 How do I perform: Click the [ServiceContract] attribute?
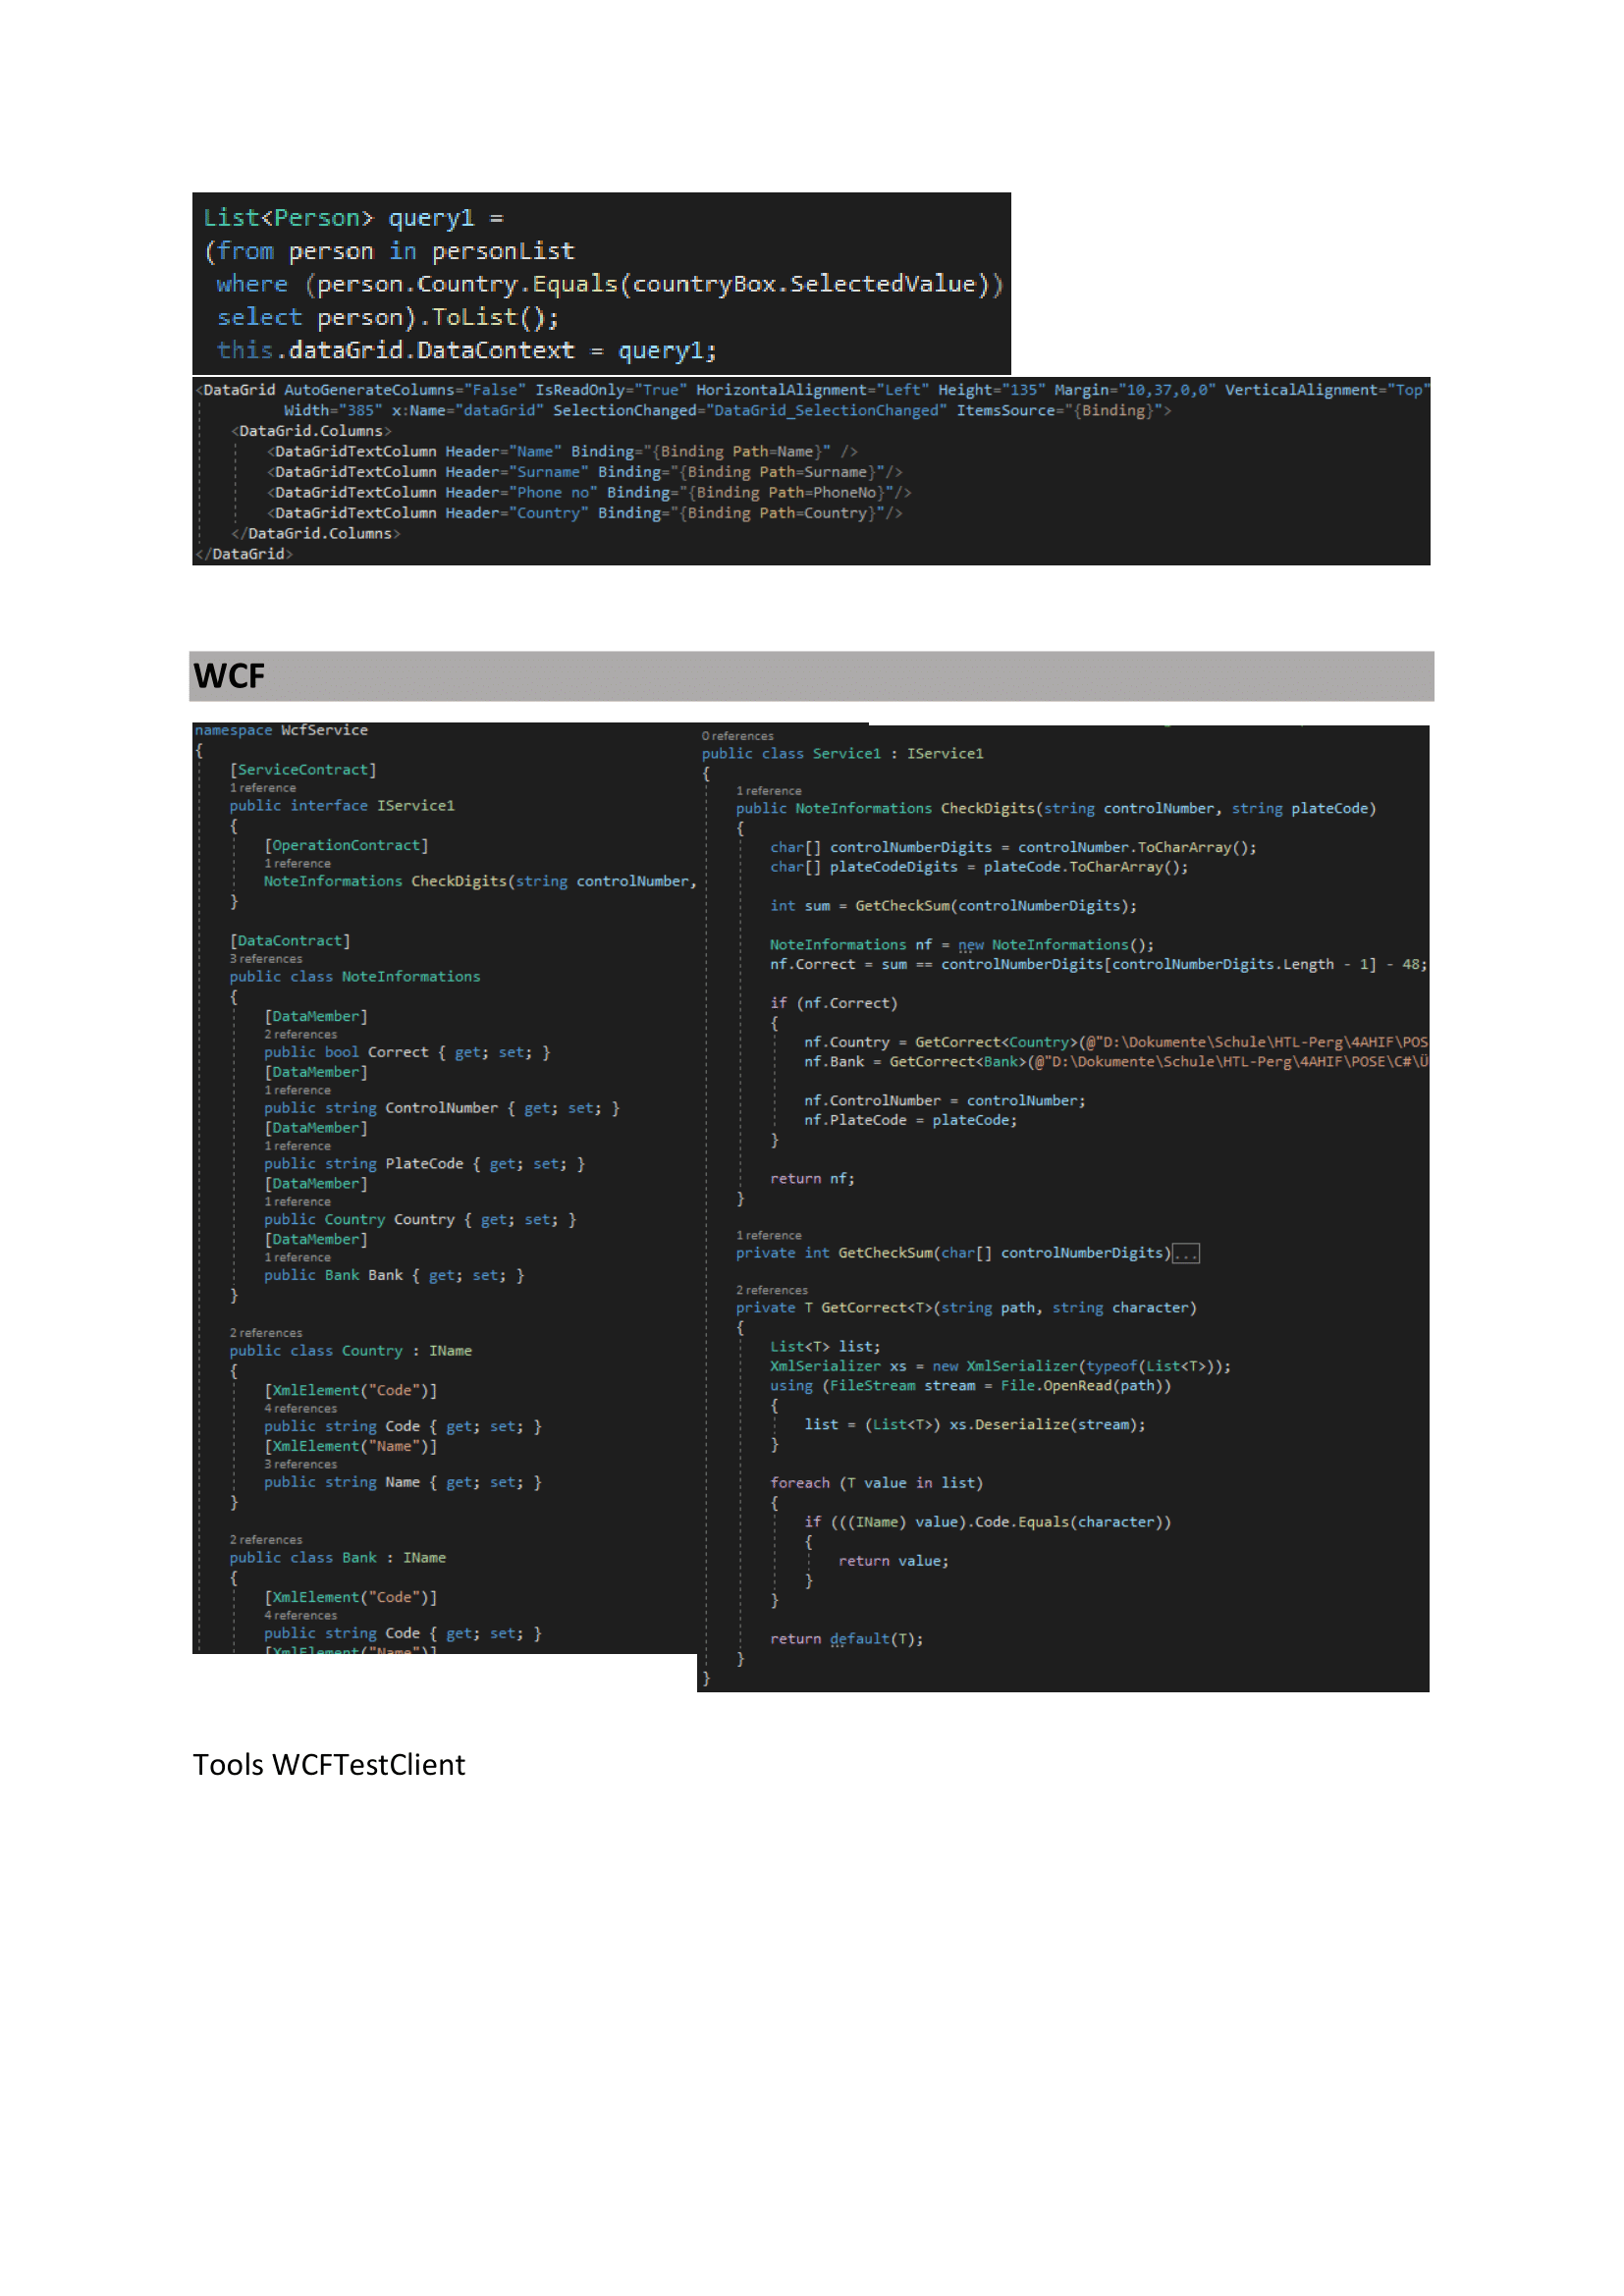click(x=303, y=769)
